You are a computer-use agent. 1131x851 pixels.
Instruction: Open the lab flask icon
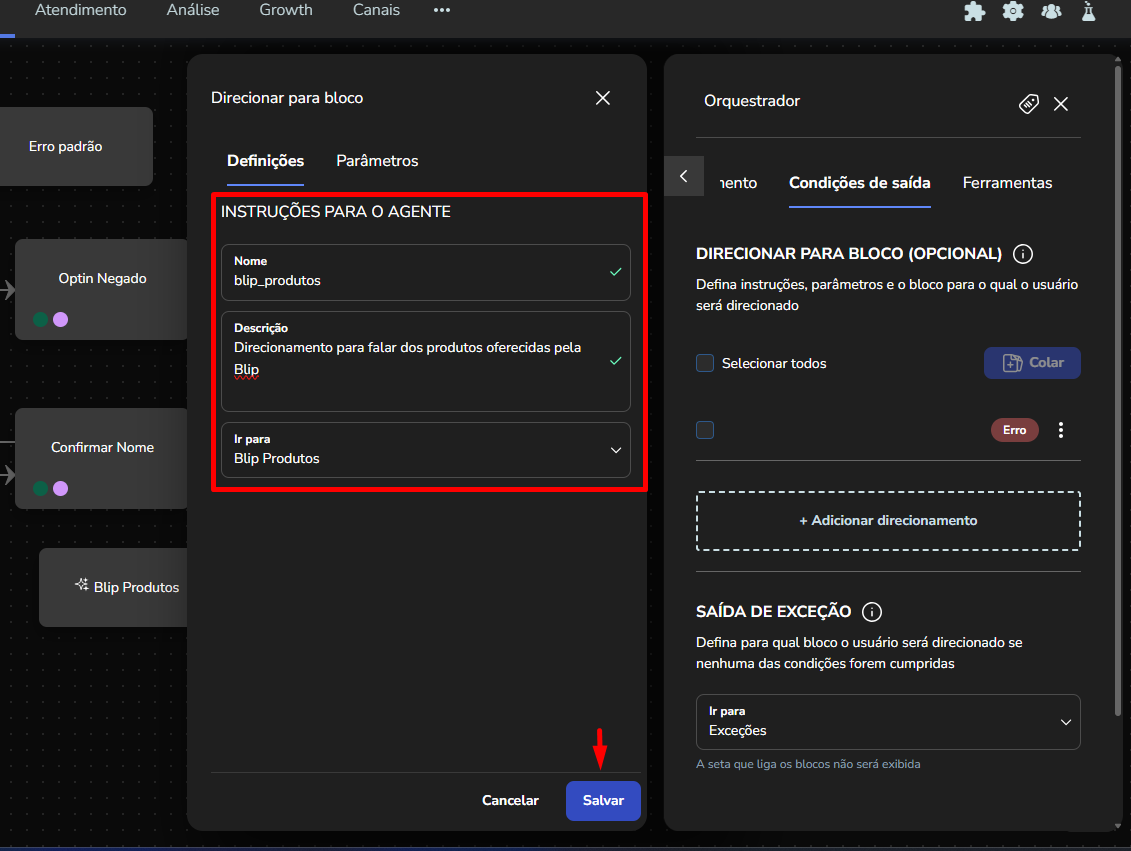(1089, 11)
